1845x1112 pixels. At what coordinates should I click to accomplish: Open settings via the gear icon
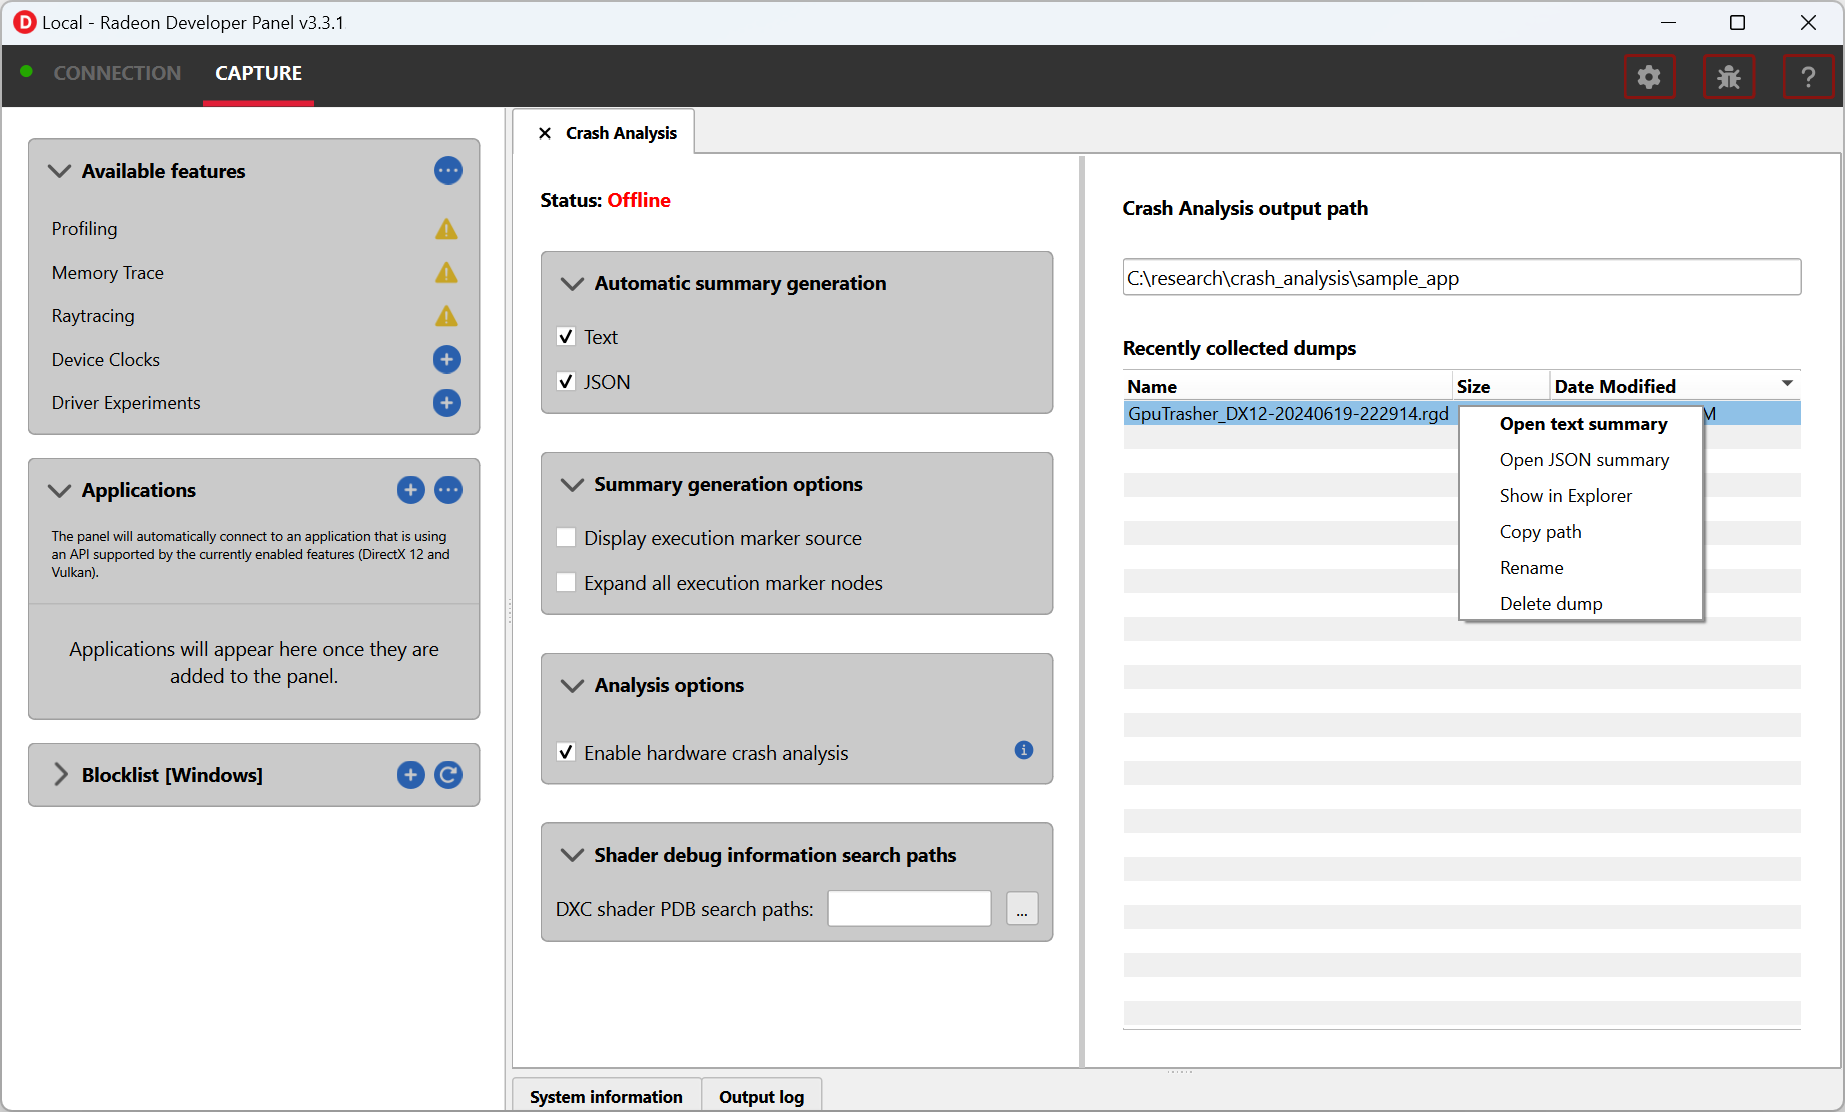(x=1648, y=77)
